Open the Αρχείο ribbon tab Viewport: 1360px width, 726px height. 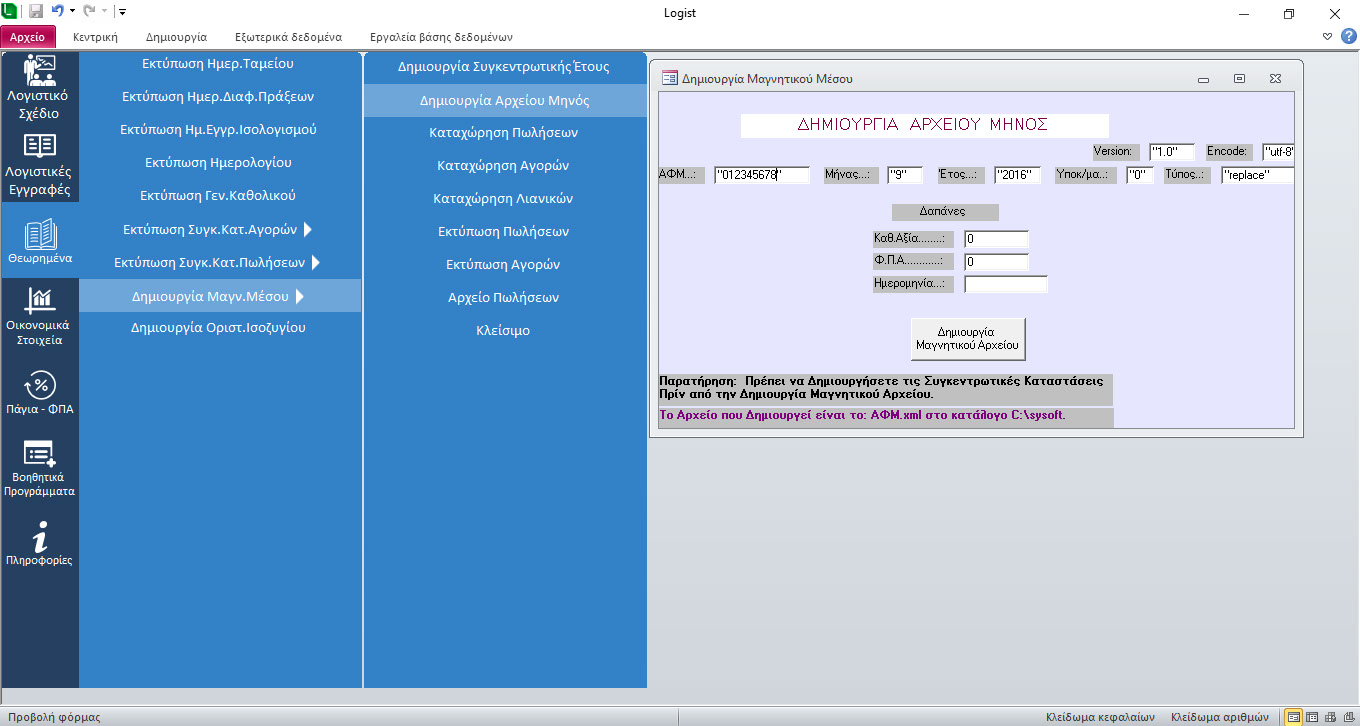click(28, 37)
